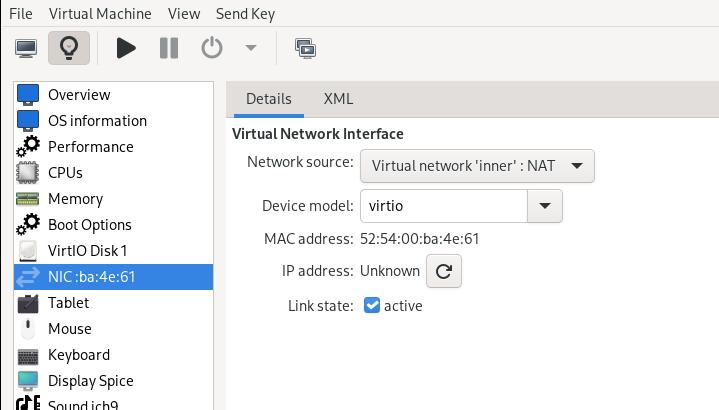
Task: Open the Performance hardware page
Action: (x=90, y=147)
